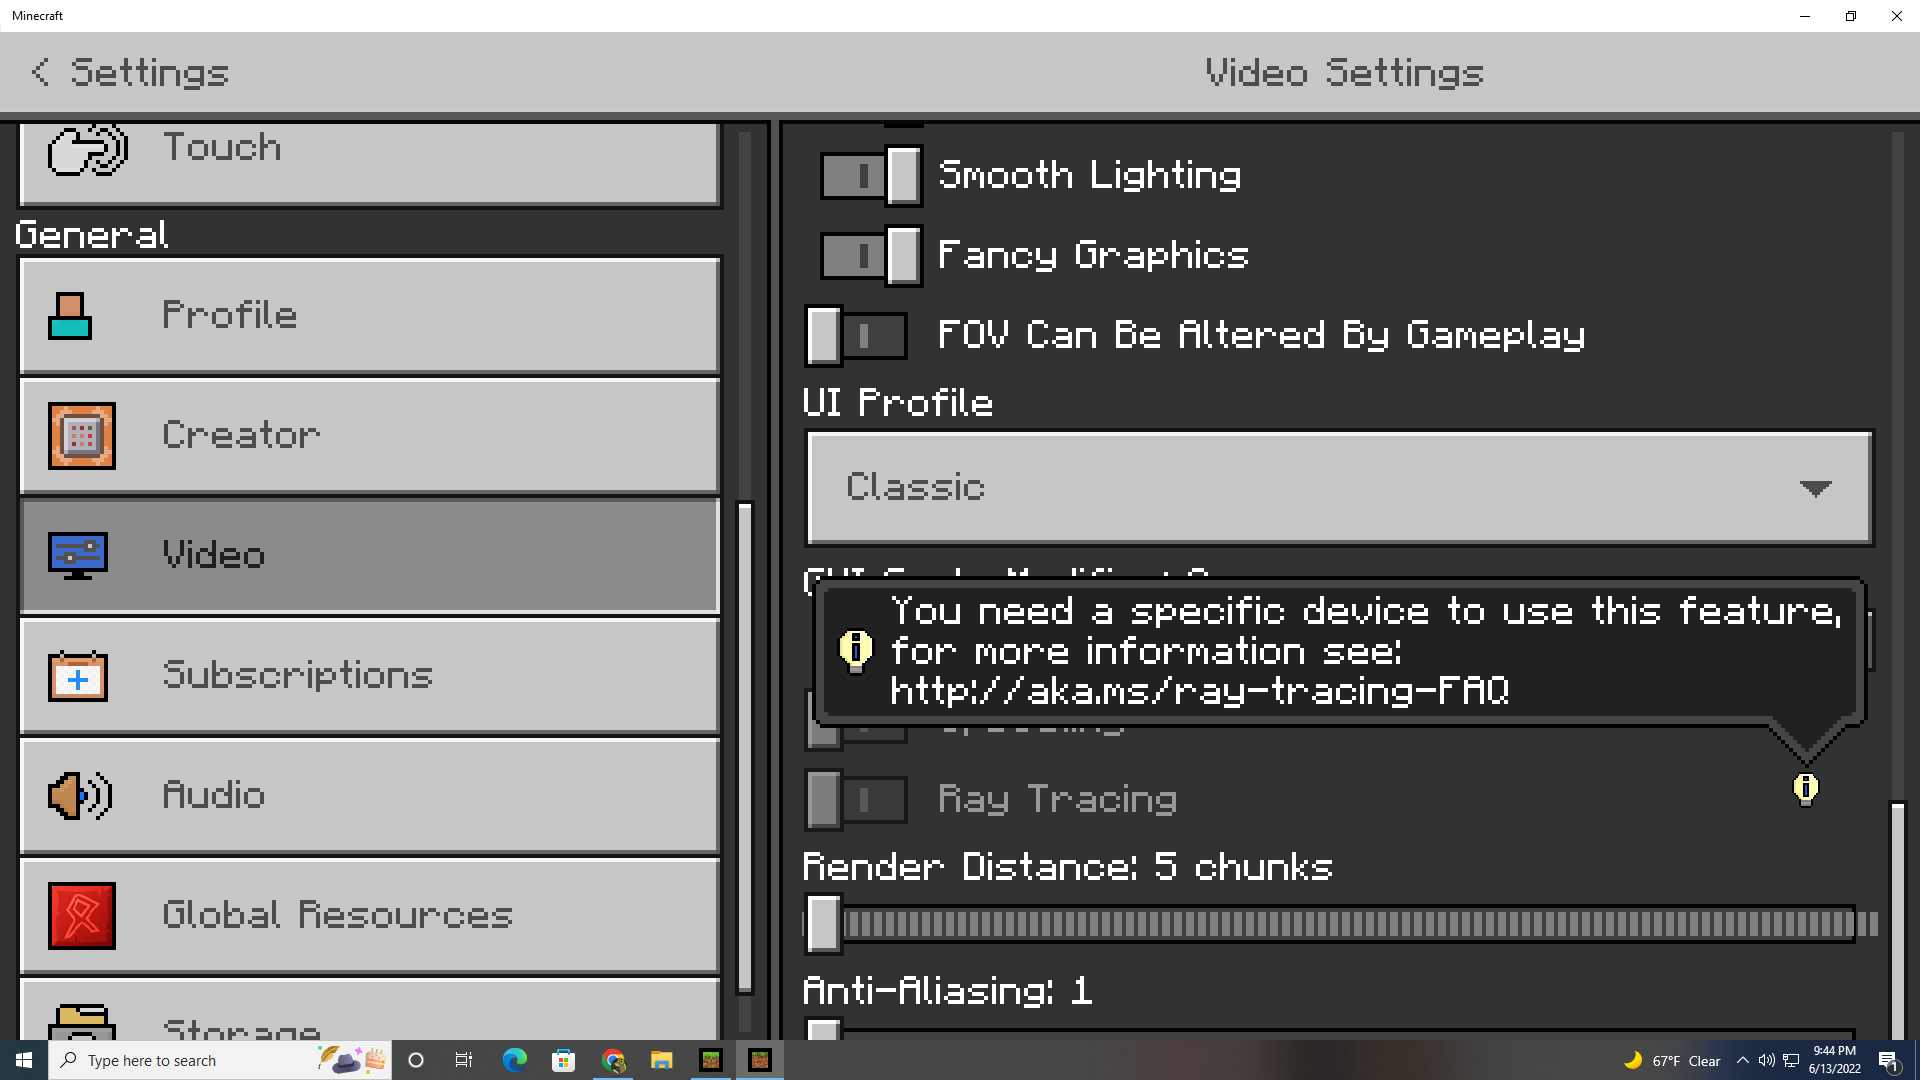Viewport: 1920px width, 1080px height.
Task: Show hidden system tray icons chevron
Action: coord(1743,1060)
